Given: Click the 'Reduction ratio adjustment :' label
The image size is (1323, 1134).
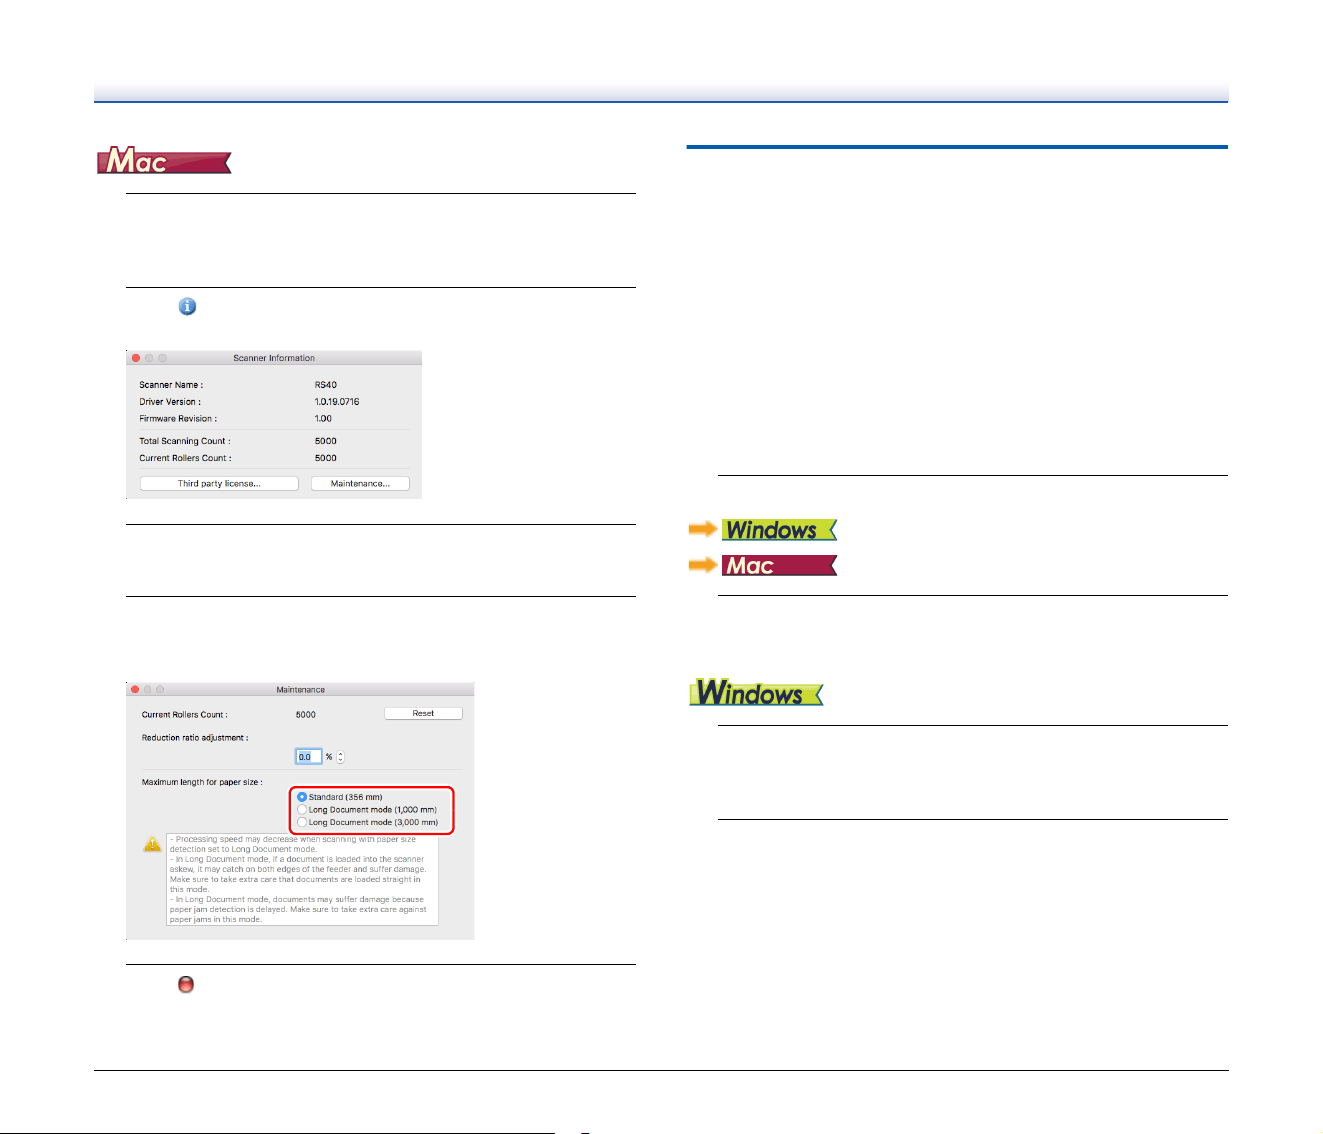Looking at the screenshot, I should (x=195, y=738).
